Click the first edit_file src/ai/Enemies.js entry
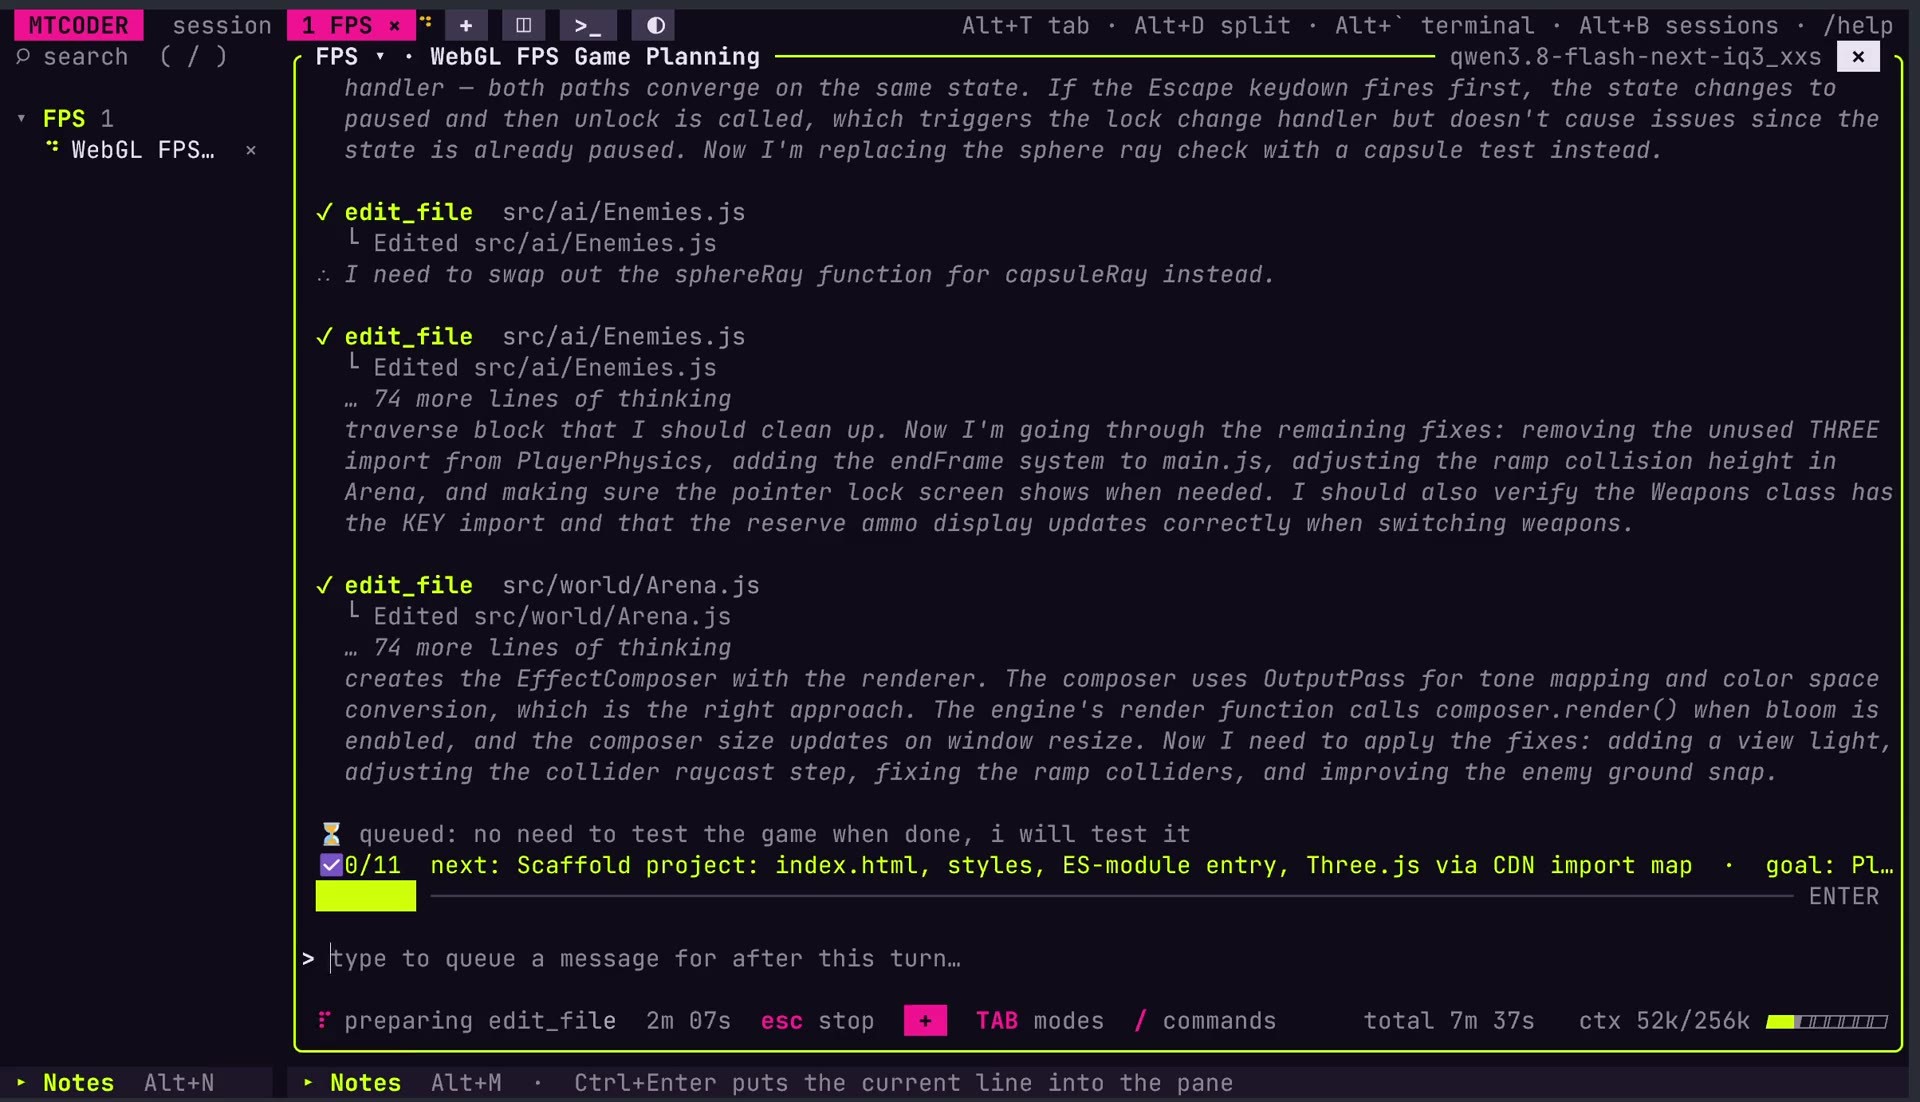 coord(531,212)
